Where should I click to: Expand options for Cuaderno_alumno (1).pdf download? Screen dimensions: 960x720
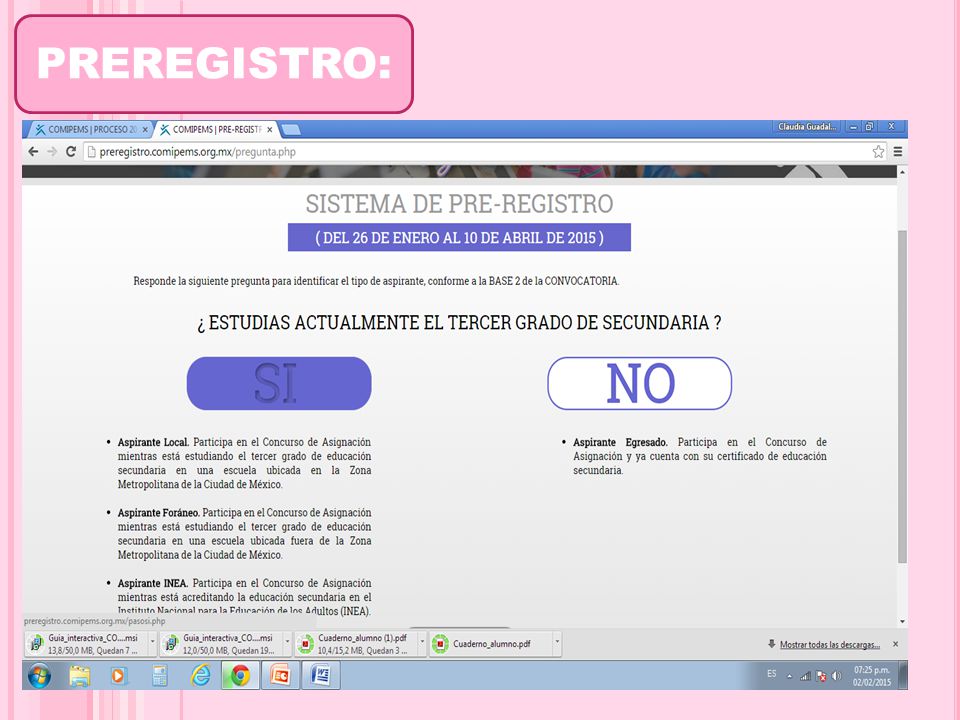tap(422, 642)
